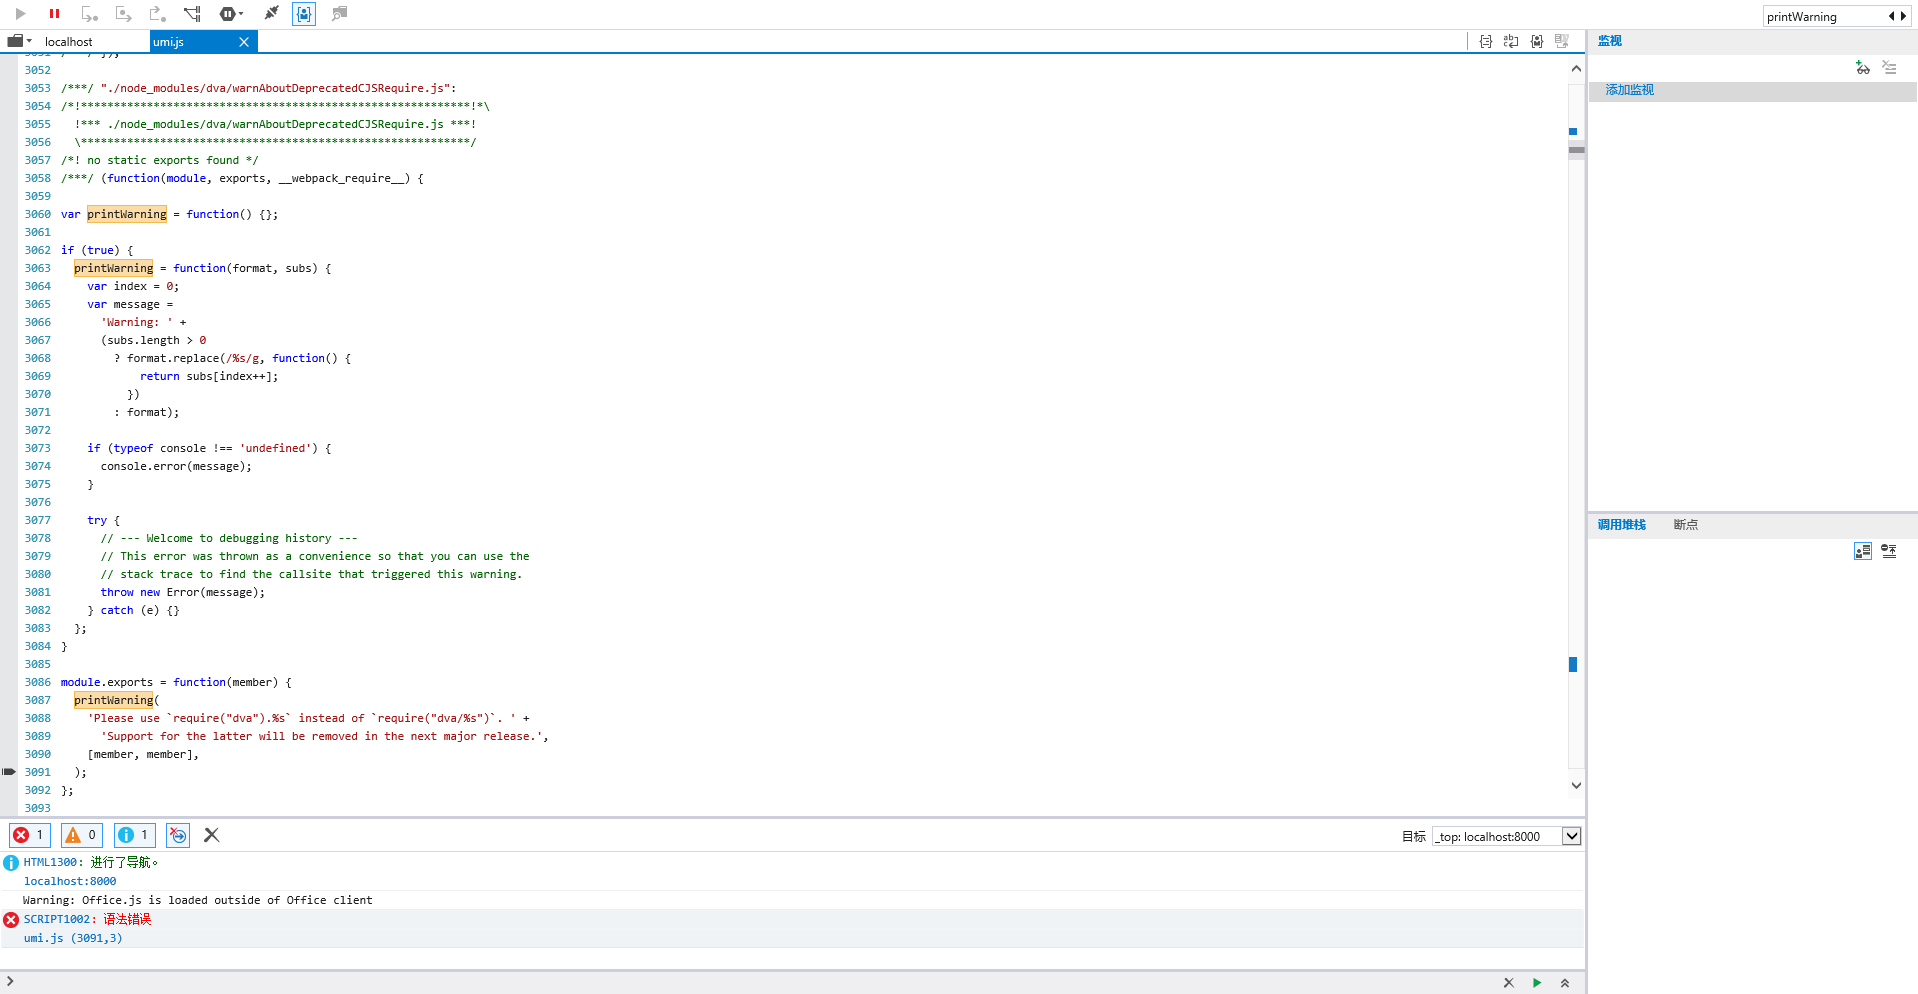This screenshot has height=994, width=1918.
Task: Clear the console with the X icon
Action: coord(211,835)
